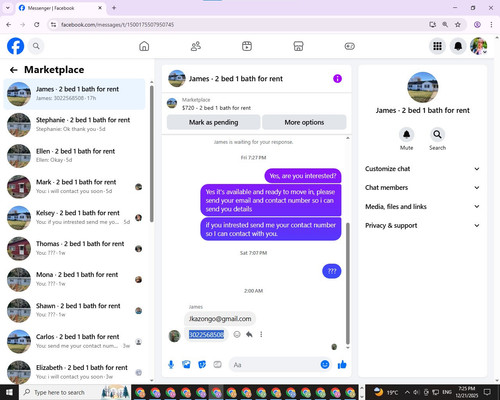Open the browser zoom magnifier icon
Viewport: 500px width, 400px height.
click(x=445, y=24)
